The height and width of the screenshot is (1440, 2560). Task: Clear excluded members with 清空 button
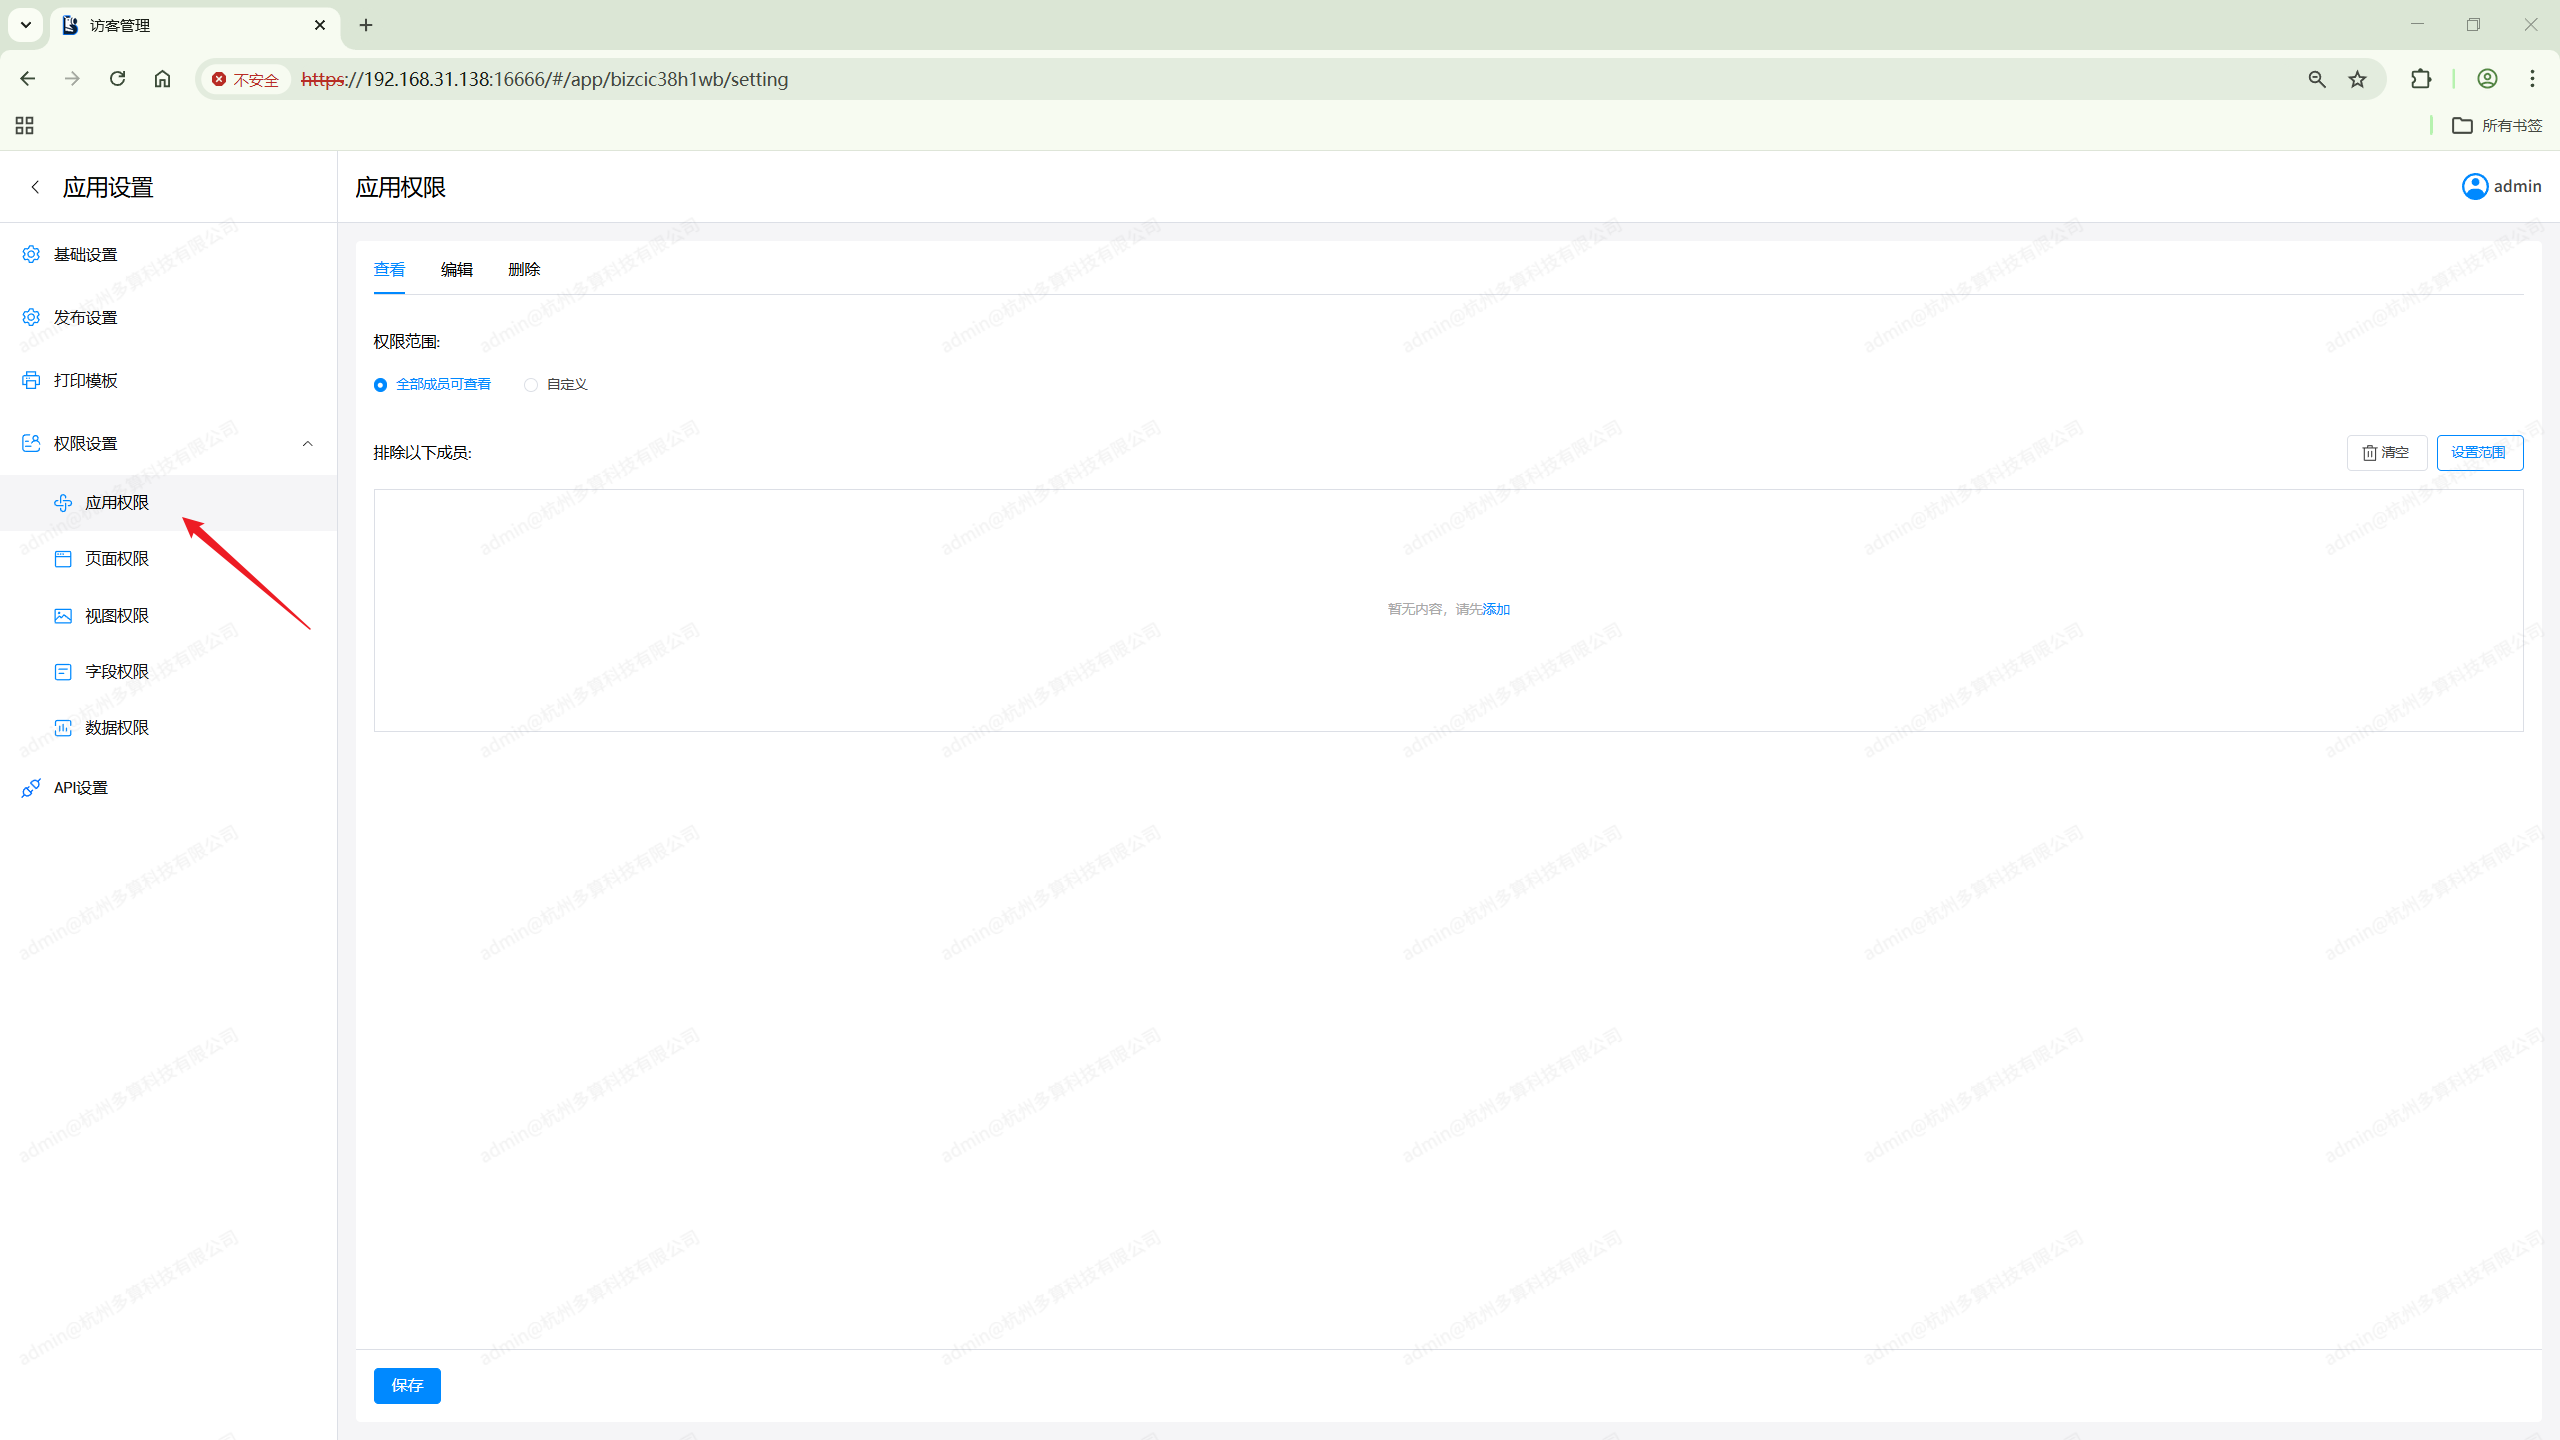click(x=2386, y=453)
